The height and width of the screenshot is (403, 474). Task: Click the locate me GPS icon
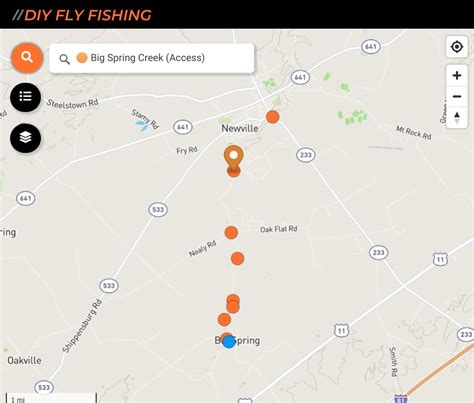click(x=457, y=47)
